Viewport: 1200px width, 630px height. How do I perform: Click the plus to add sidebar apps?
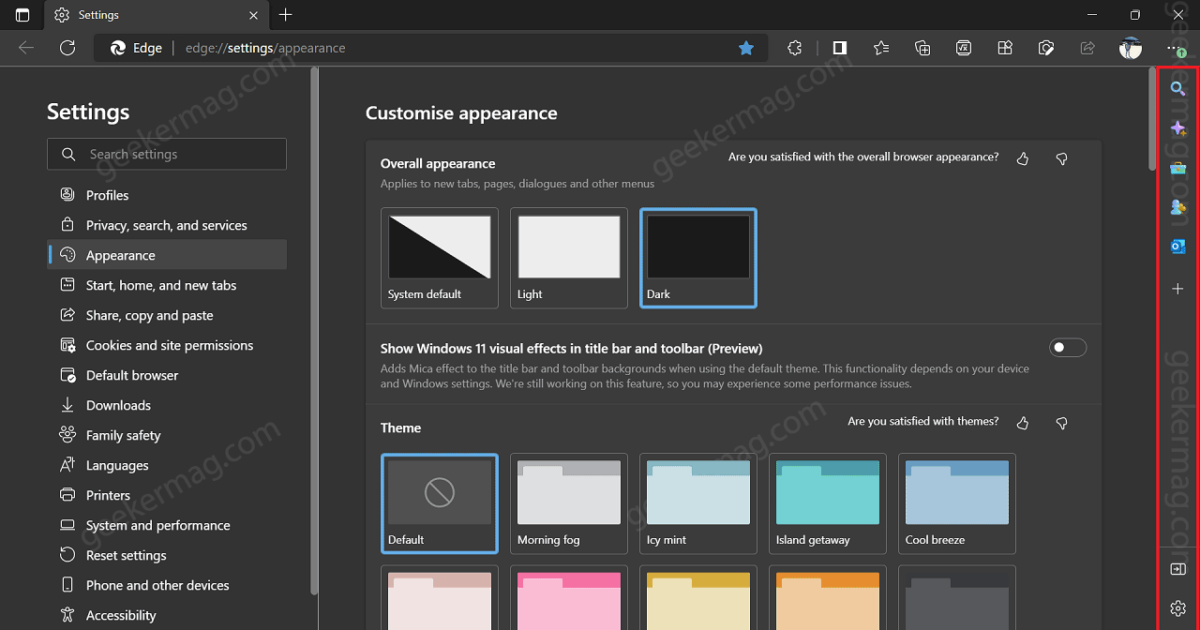point(1178,289)
